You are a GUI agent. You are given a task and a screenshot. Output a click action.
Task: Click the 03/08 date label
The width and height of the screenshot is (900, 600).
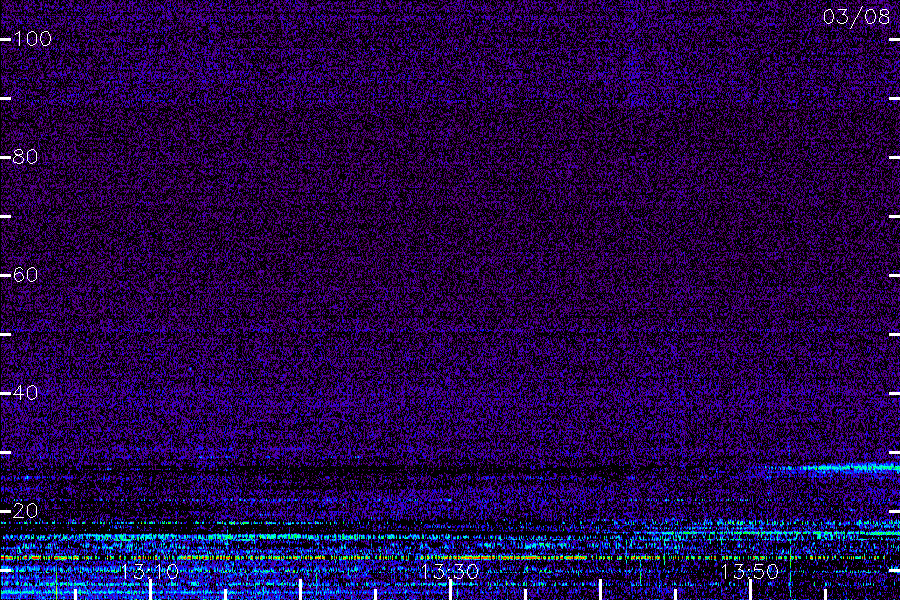tap(856, 17)
